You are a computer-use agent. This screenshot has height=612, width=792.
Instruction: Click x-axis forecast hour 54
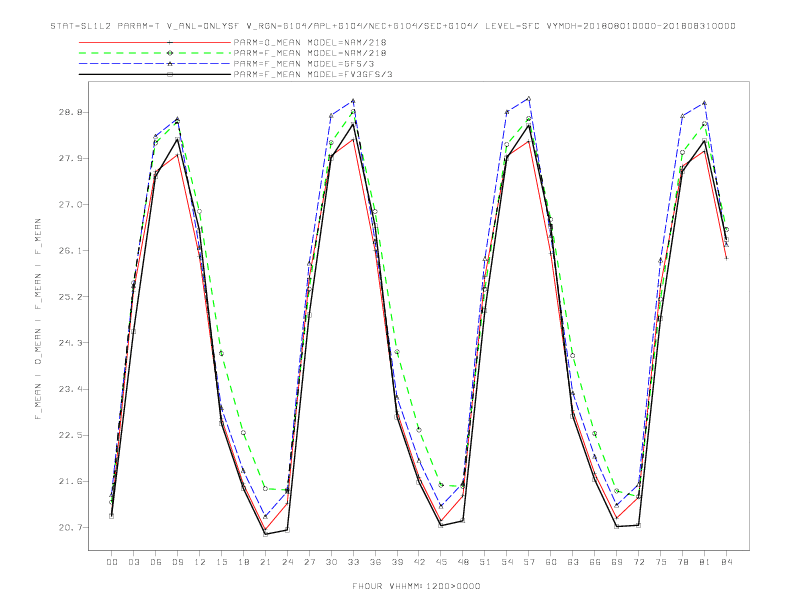coord(507,562)
